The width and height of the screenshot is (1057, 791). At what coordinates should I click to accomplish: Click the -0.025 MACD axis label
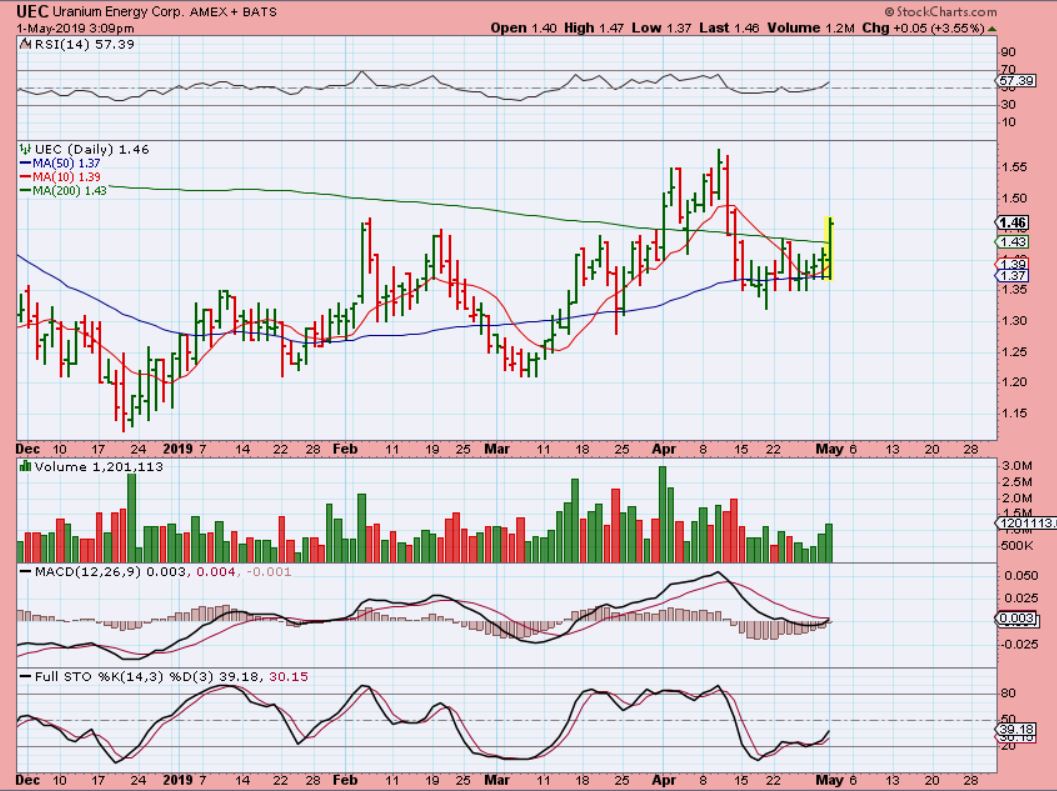tap(1018, 644)
